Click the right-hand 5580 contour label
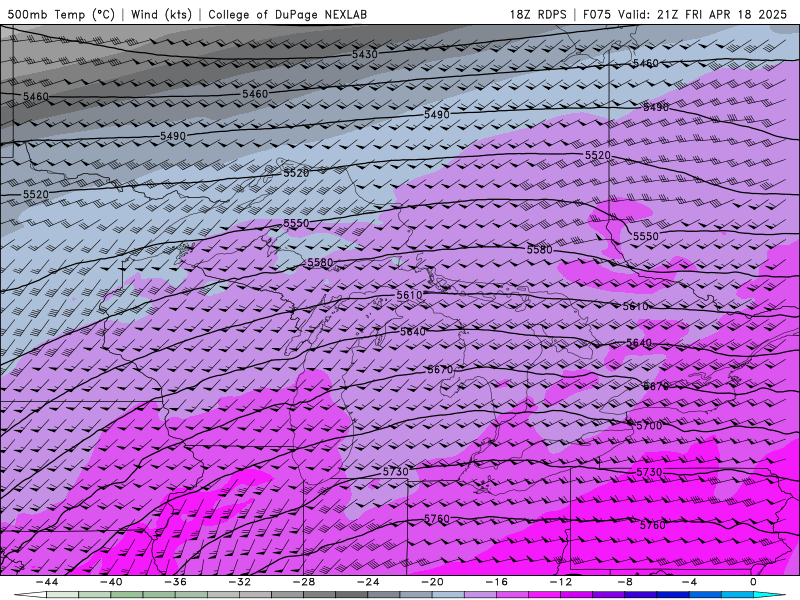Viewport: 800px width, 600px height. click(539, 249)
